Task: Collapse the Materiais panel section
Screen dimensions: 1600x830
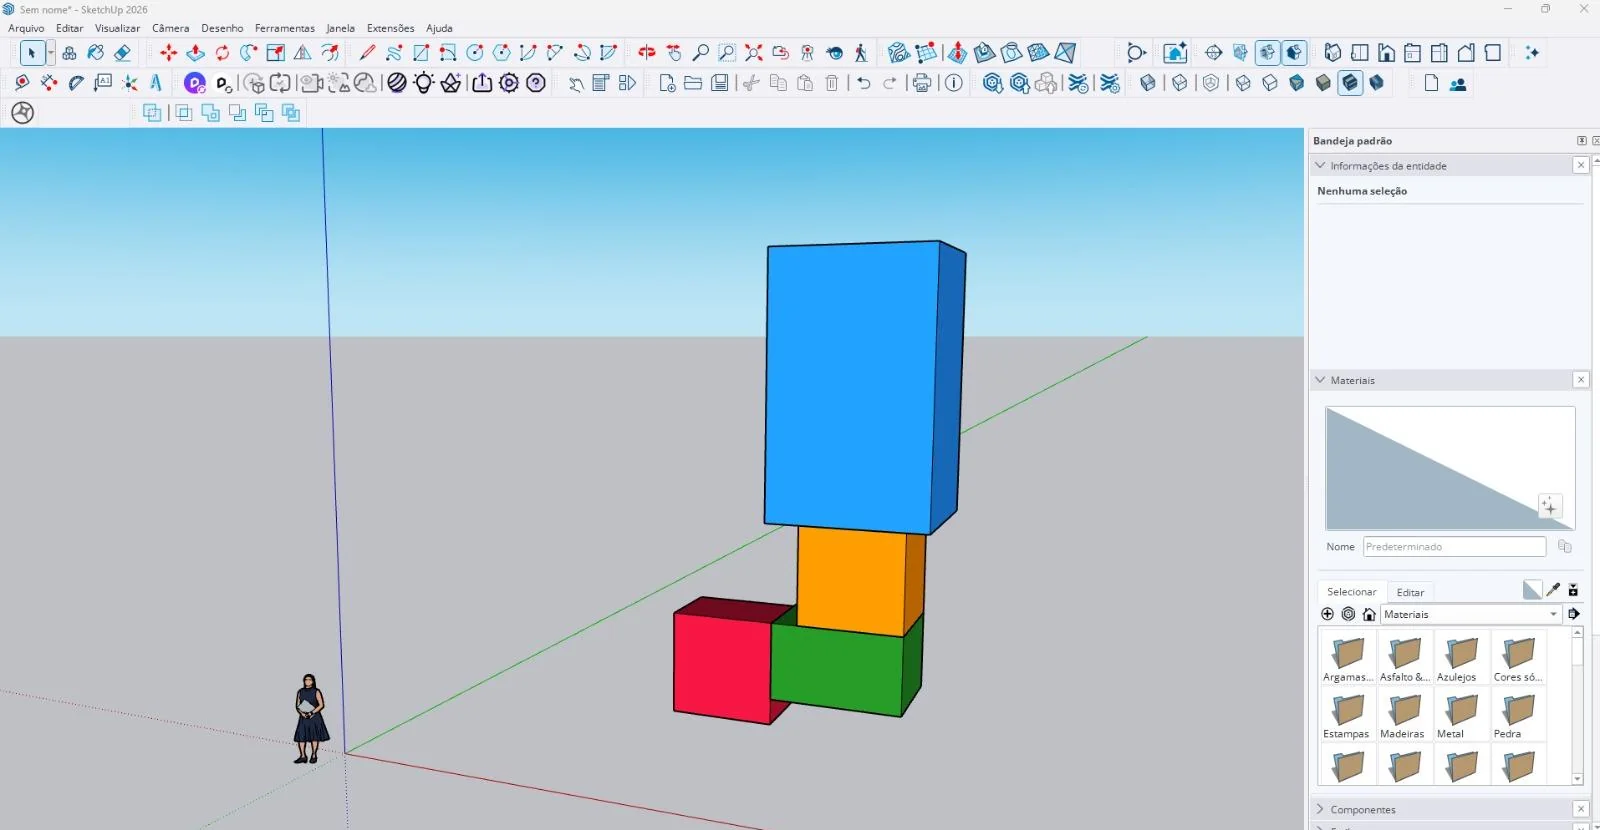Action: point(1320,380)
